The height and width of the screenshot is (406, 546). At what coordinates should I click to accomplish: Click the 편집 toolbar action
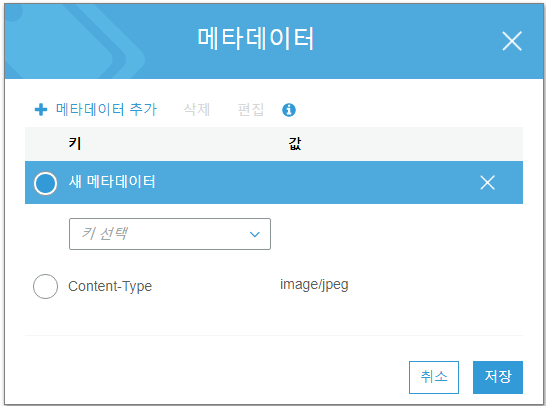pyautogui.click(x=251, y=109)
